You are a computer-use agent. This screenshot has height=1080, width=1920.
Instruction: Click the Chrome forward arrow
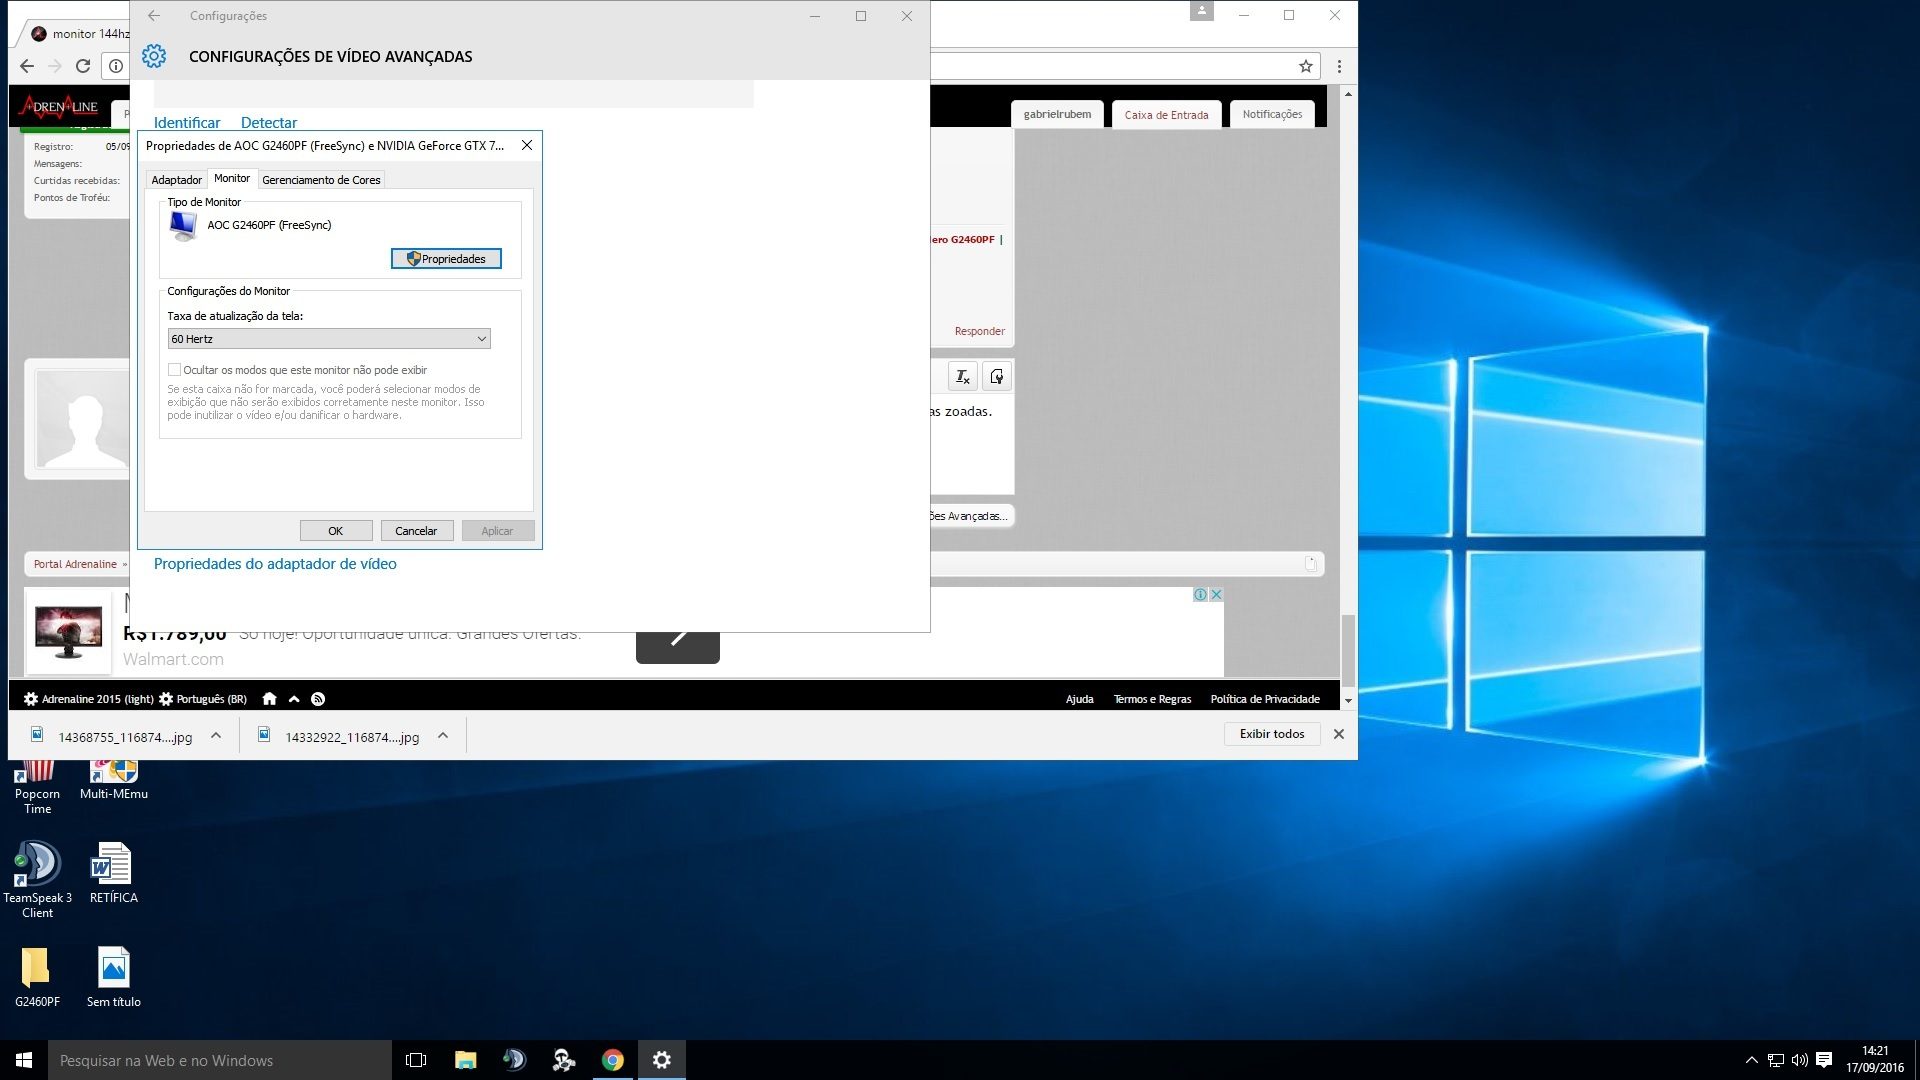[55, 66]
